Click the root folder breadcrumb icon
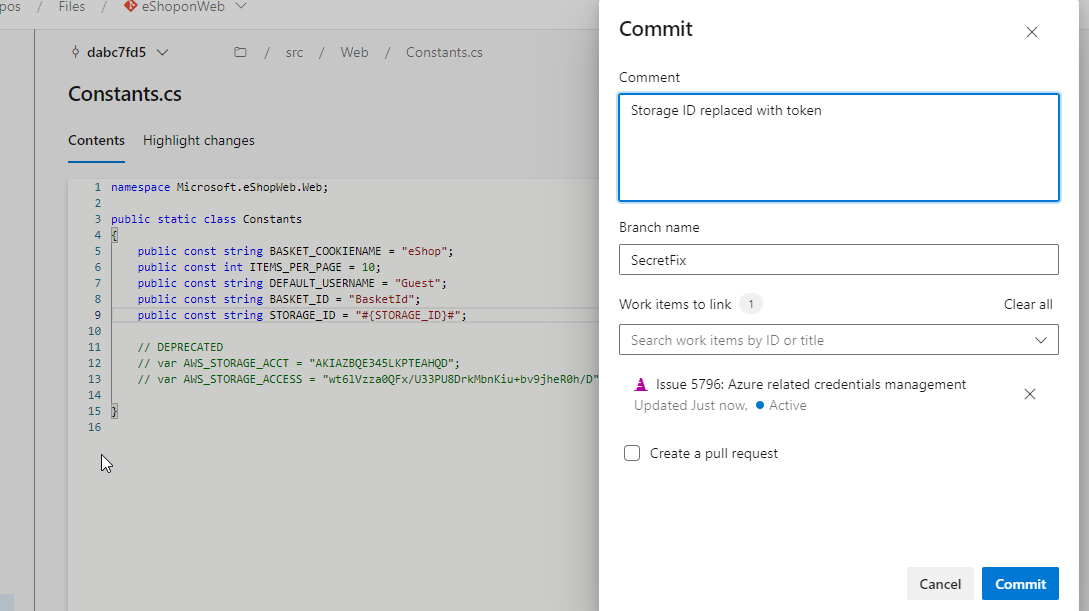This screenshot has height=611, width=1089. 240,52
